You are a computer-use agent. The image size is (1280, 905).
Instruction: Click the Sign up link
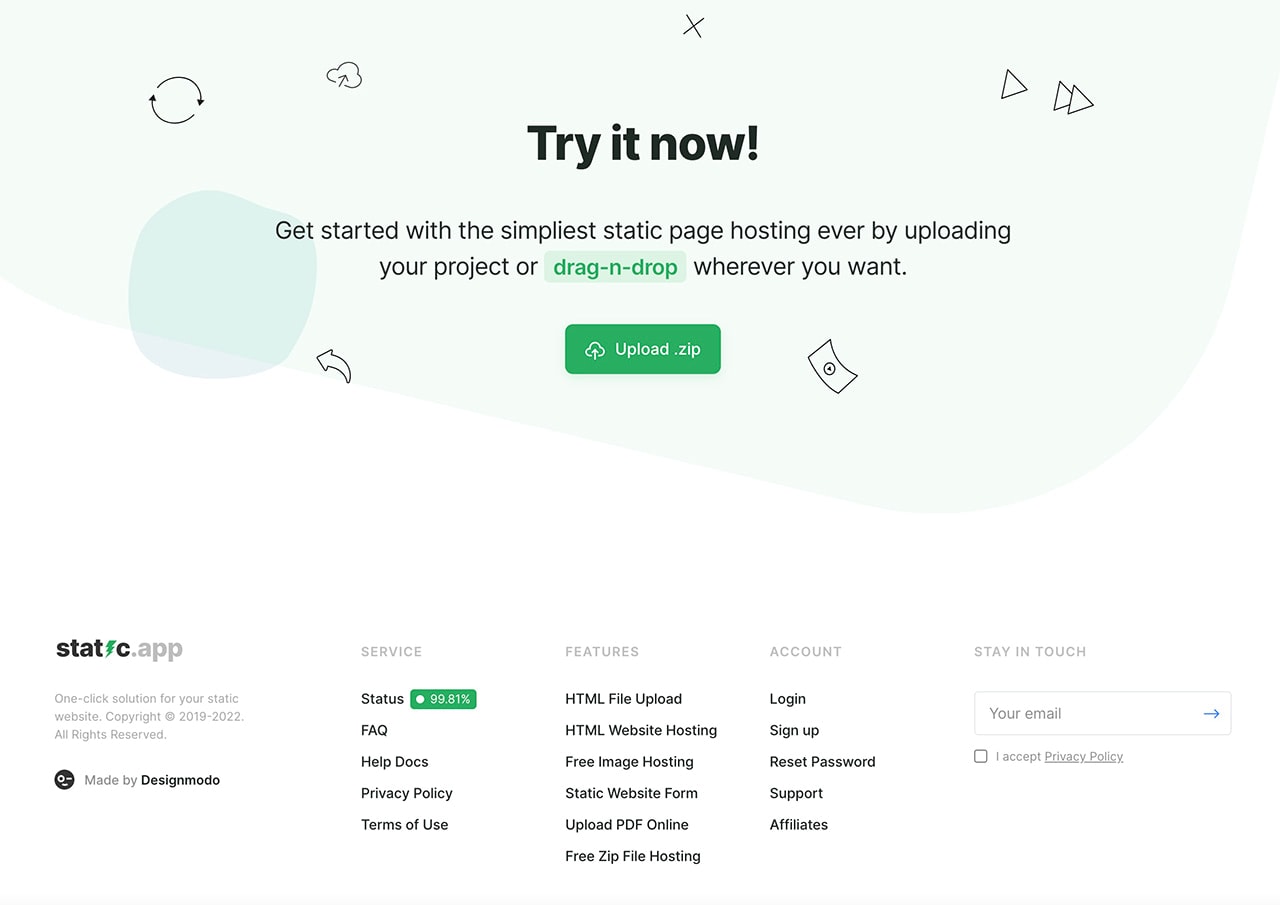click(x=794, y=731)
